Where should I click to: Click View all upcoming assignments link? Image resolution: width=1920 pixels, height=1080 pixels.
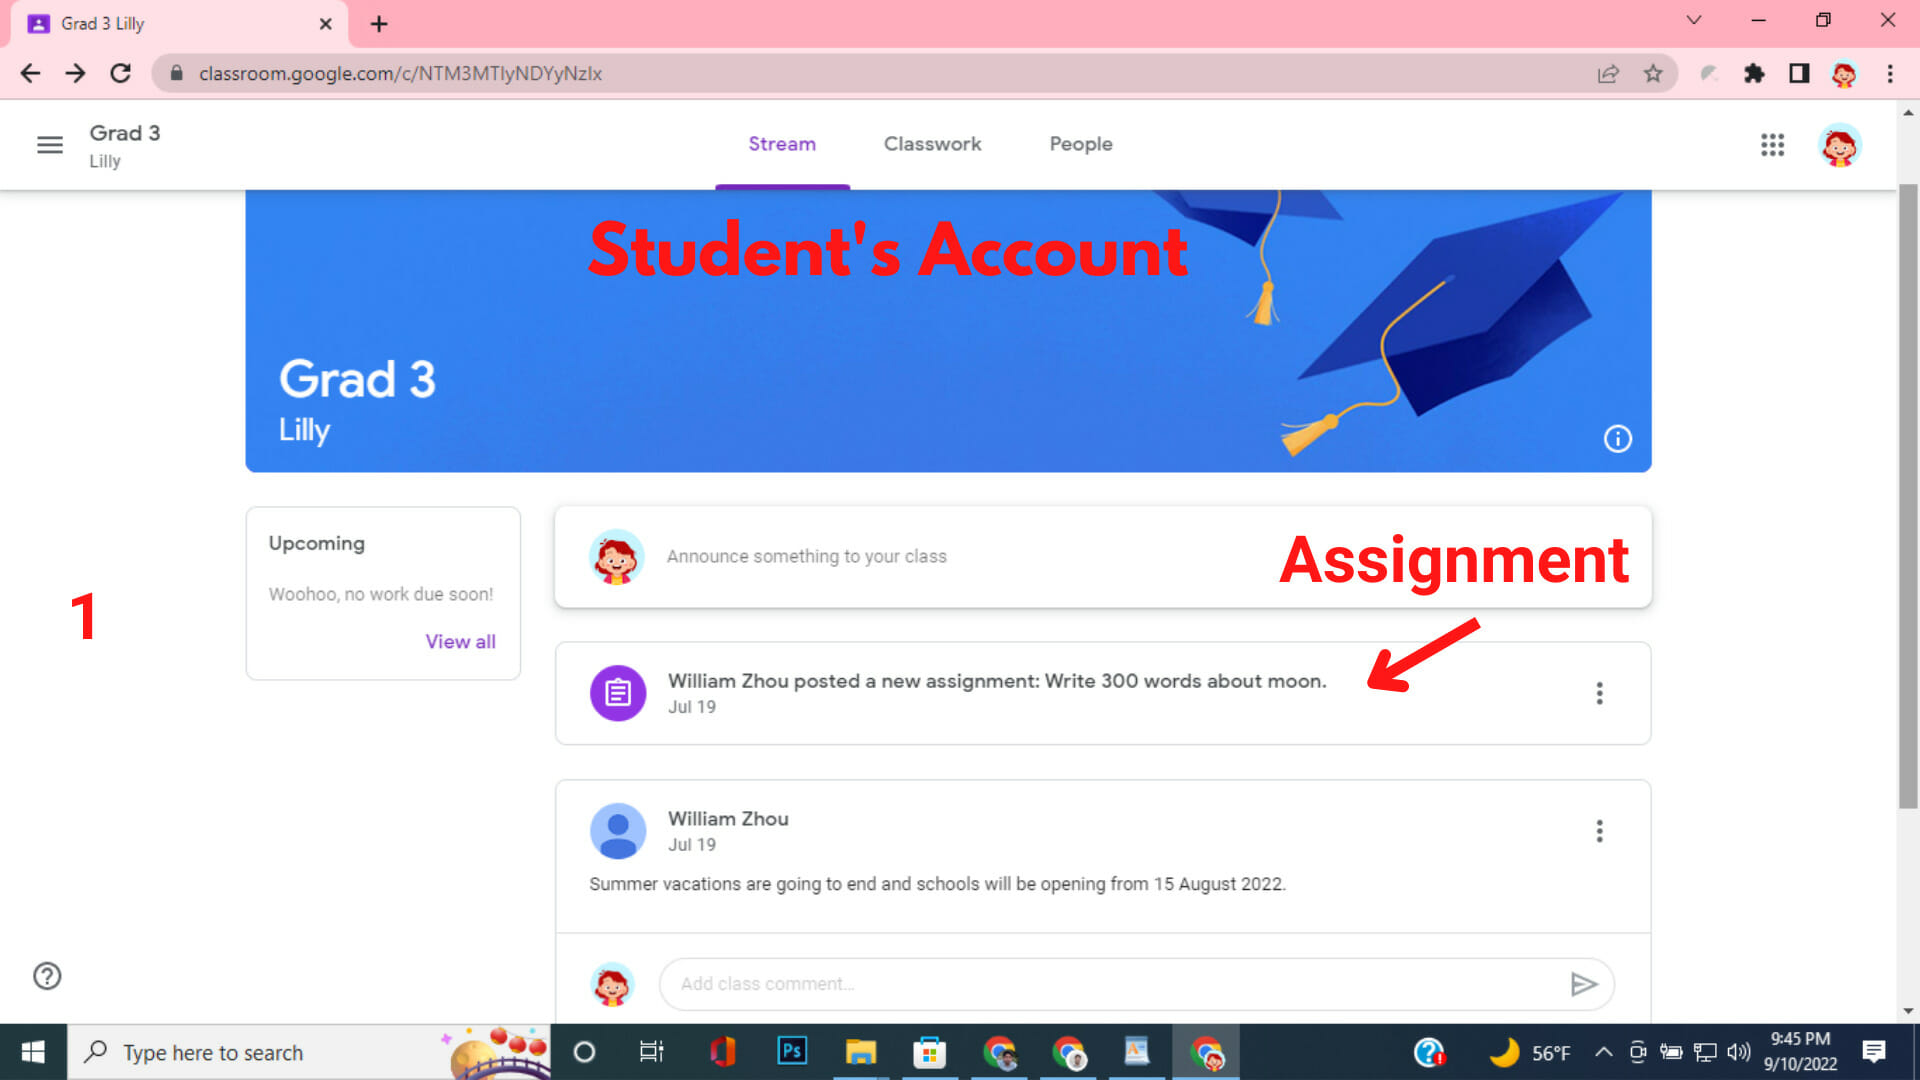(x=459, y=641)
